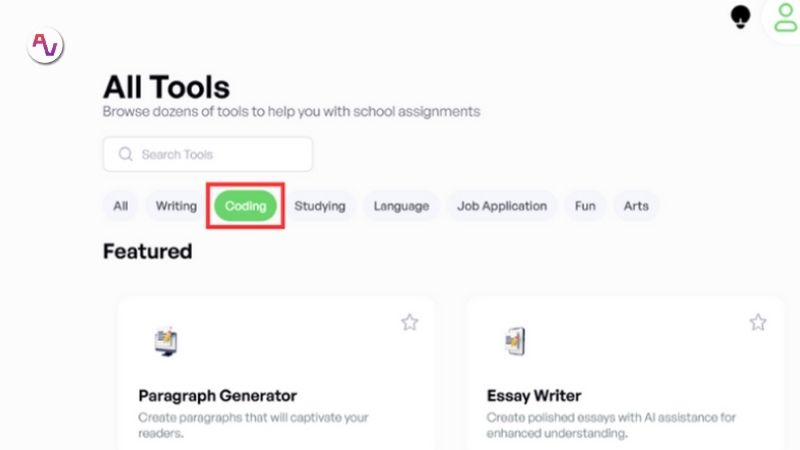Toggle the lightbulb theme icon
Viewport: 800px width, 450px height.
click(740, 17)
